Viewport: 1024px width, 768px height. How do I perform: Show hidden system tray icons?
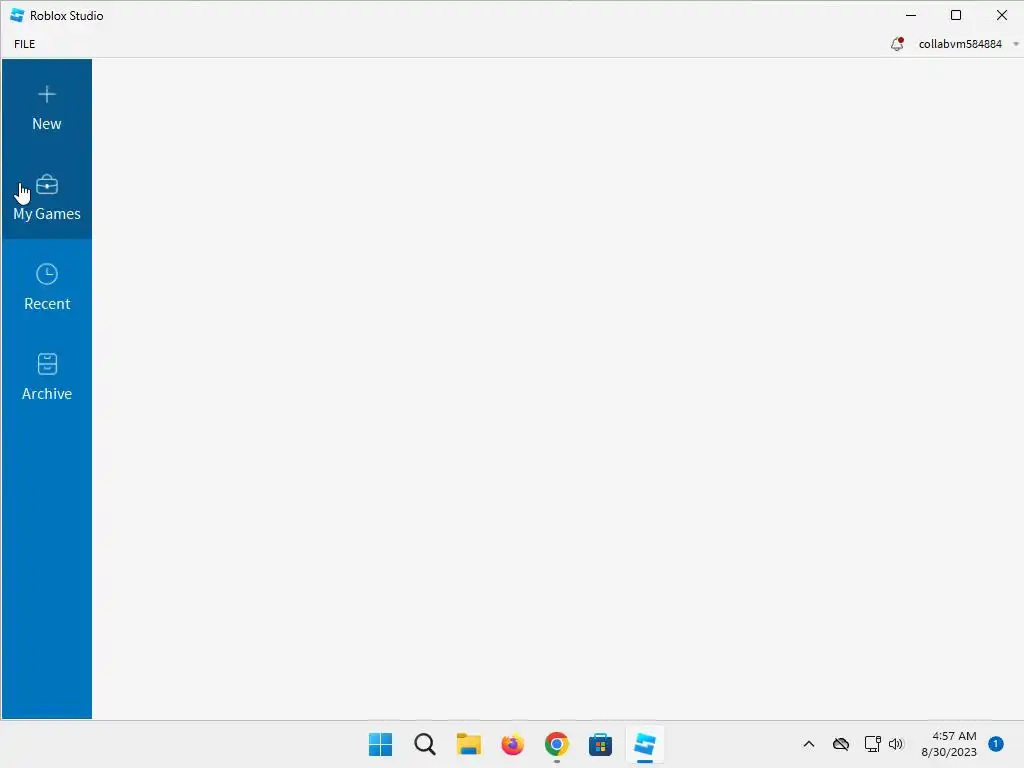point(808,744)
